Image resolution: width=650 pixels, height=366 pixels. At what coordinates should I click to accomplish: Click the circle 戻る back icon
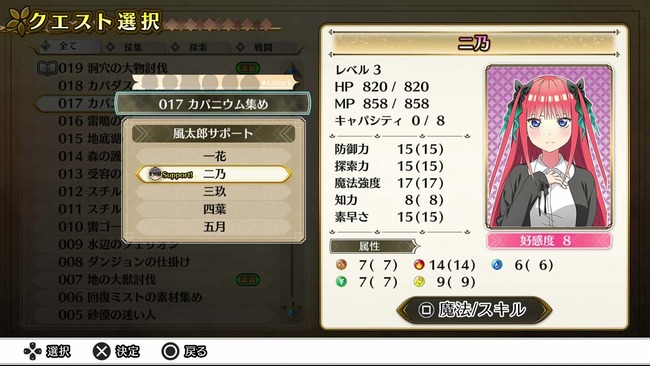click(170, 351)
